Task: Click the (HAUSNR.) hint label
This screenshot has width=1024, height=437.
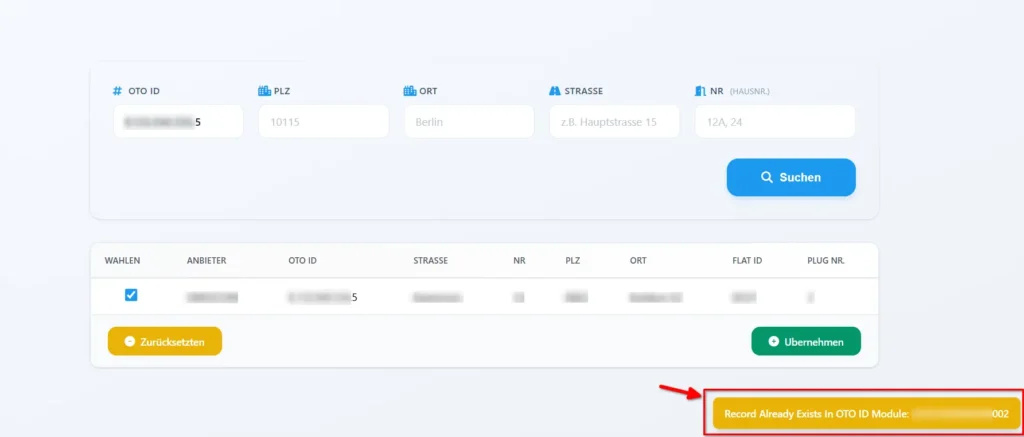Action: pyautogui.click(x=750, y=91)
